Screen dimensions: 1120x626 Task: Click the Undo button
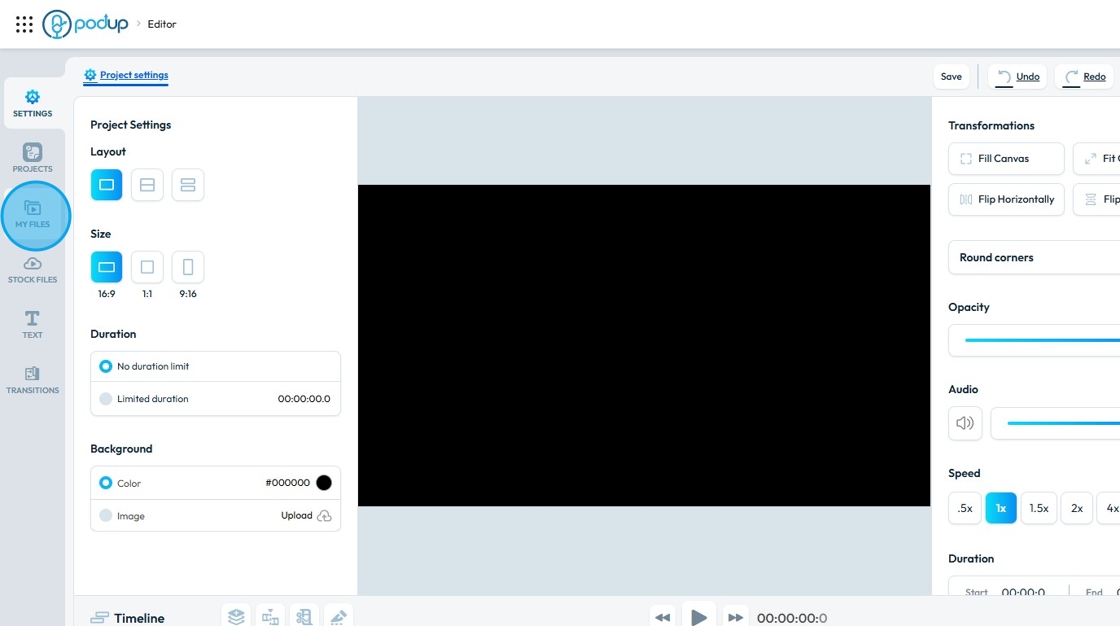pyautogui.click(x=1018, y=76)
